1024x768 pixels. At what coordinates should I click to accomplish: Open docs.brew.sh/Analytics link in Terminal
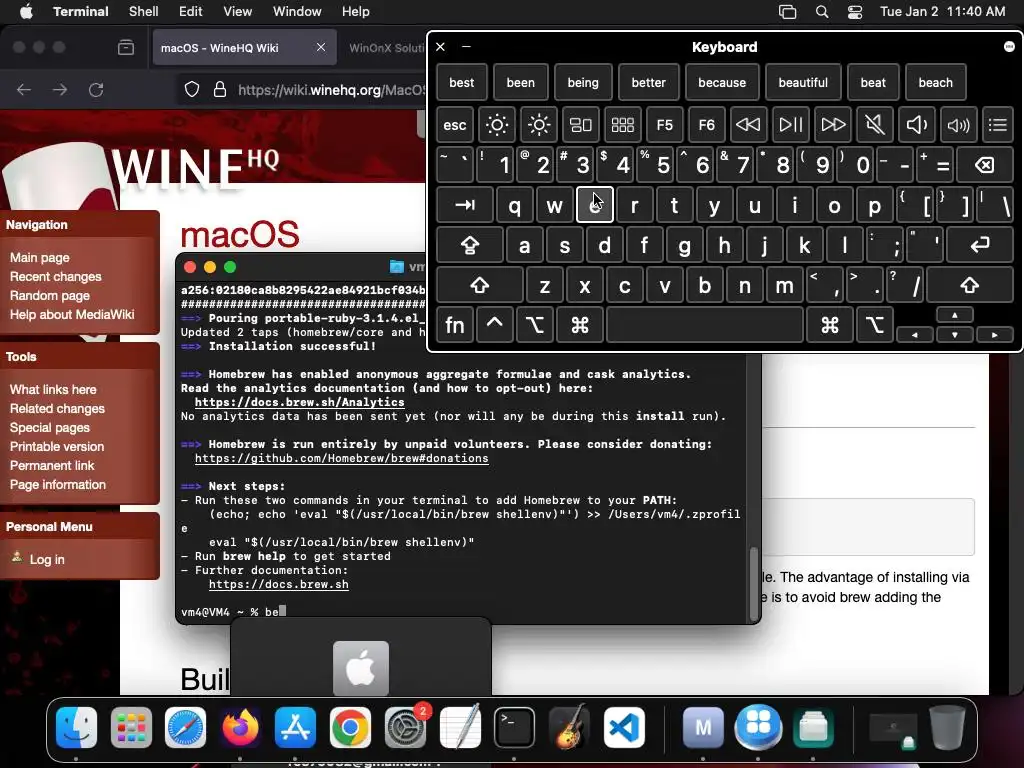[299, 402]
